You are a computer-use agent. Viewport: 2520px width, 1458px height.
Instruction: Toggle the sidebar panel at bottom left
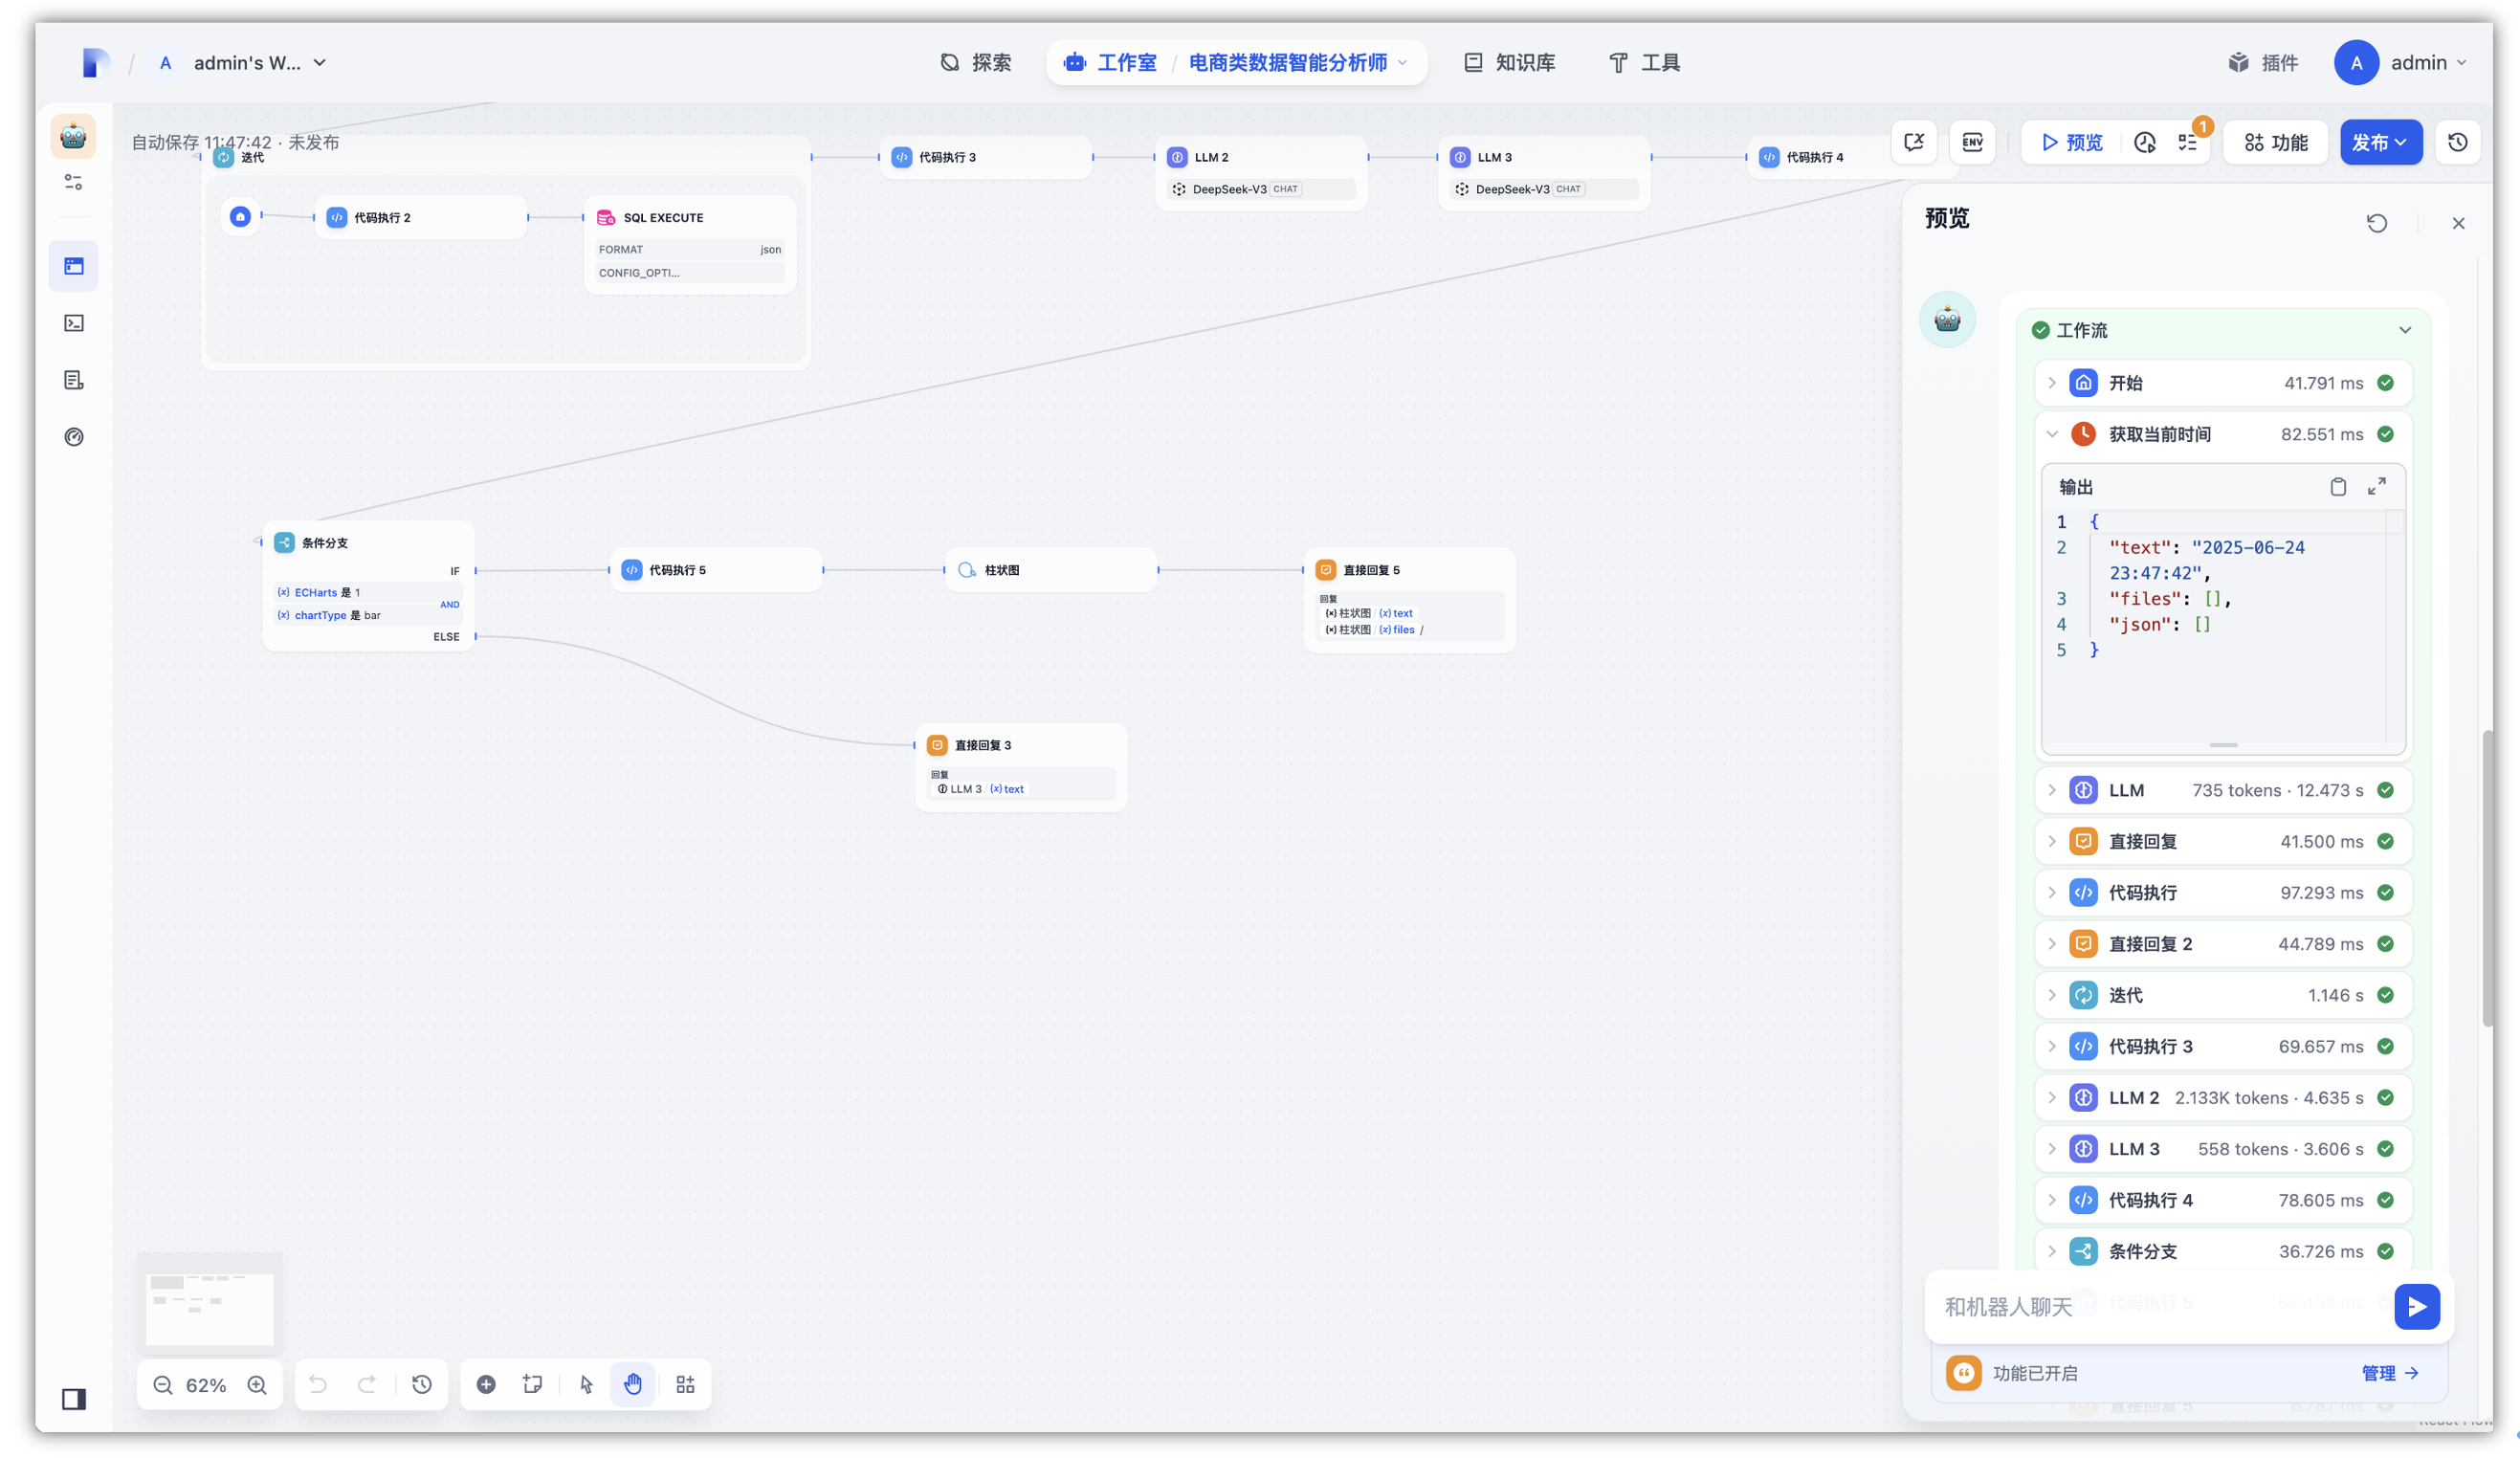click(74, 1399)
